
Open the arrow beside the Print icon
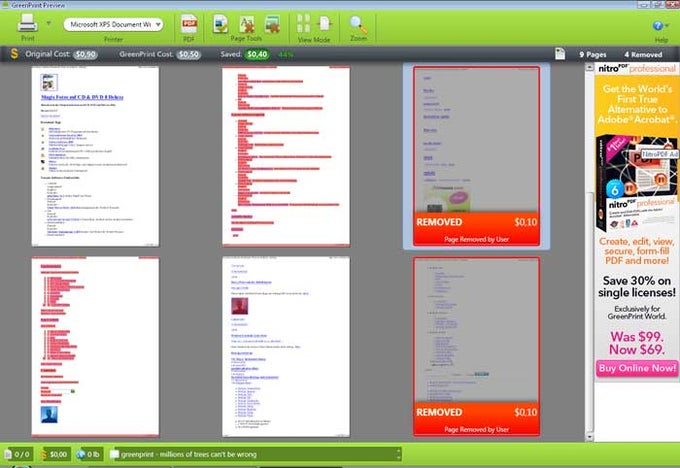click(x=49, y=23)
